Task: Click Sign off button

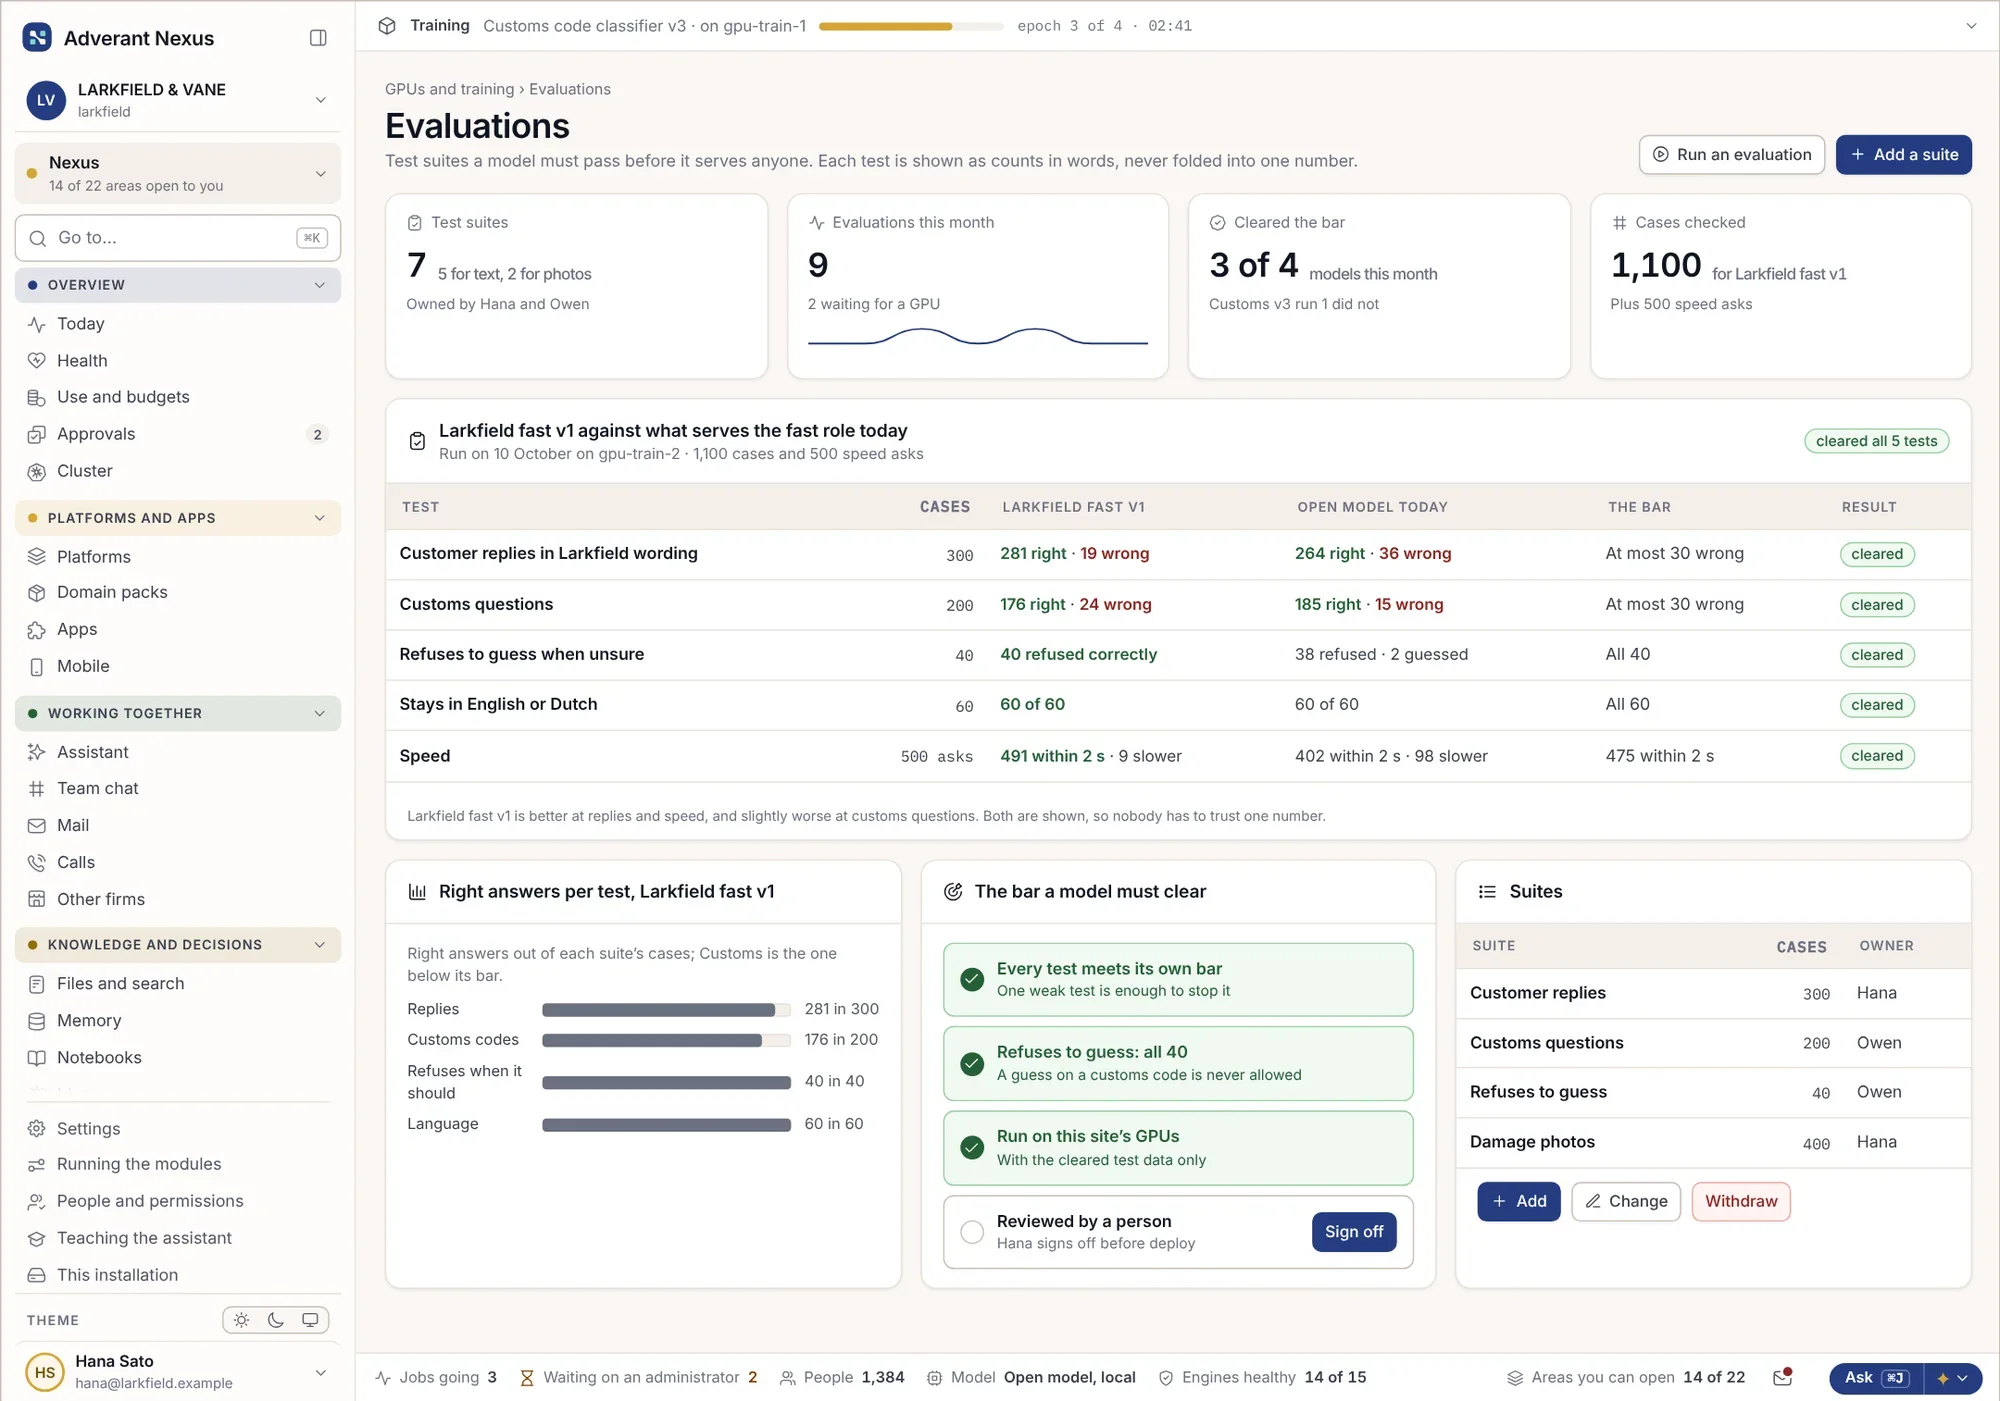Action: pos(1354,1232)
